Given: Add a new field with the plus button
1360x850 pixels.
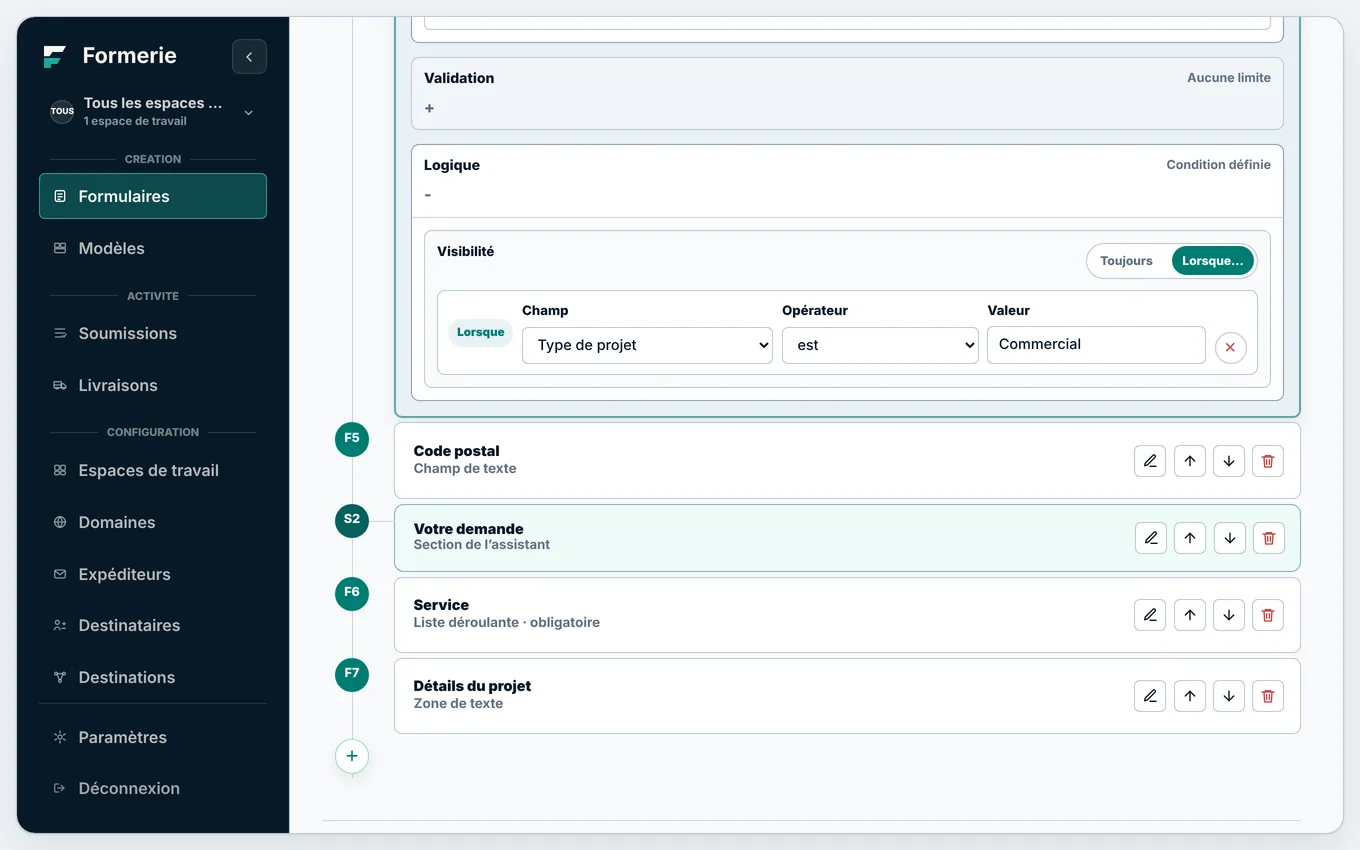Looking at the screenshot, I should (x=352, y=756).
